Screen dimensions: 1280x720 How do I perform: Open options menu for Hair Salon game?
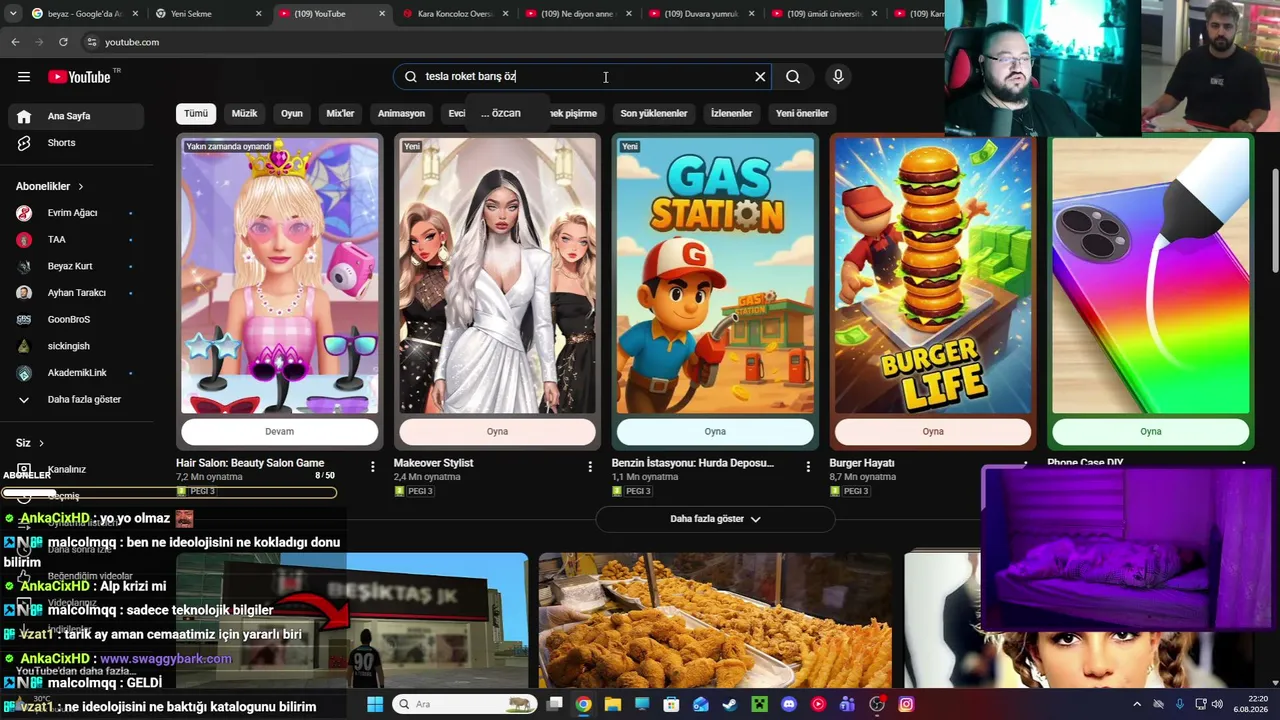pos(372,467)
